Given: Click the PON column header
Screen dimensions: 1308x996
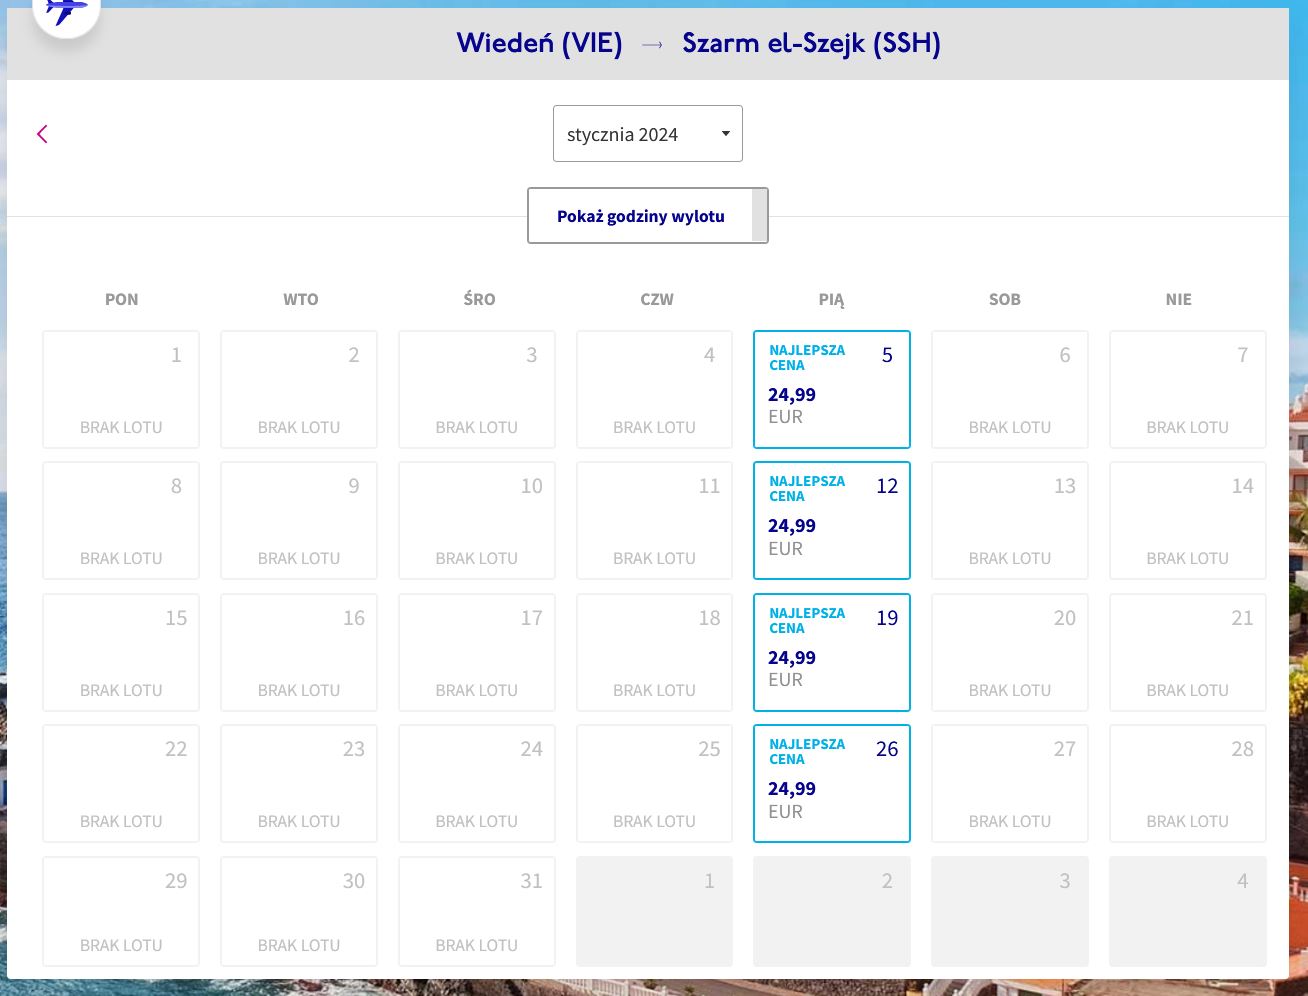Looking at the screenshot, I should pyautogui.click(x=122, y=299).
